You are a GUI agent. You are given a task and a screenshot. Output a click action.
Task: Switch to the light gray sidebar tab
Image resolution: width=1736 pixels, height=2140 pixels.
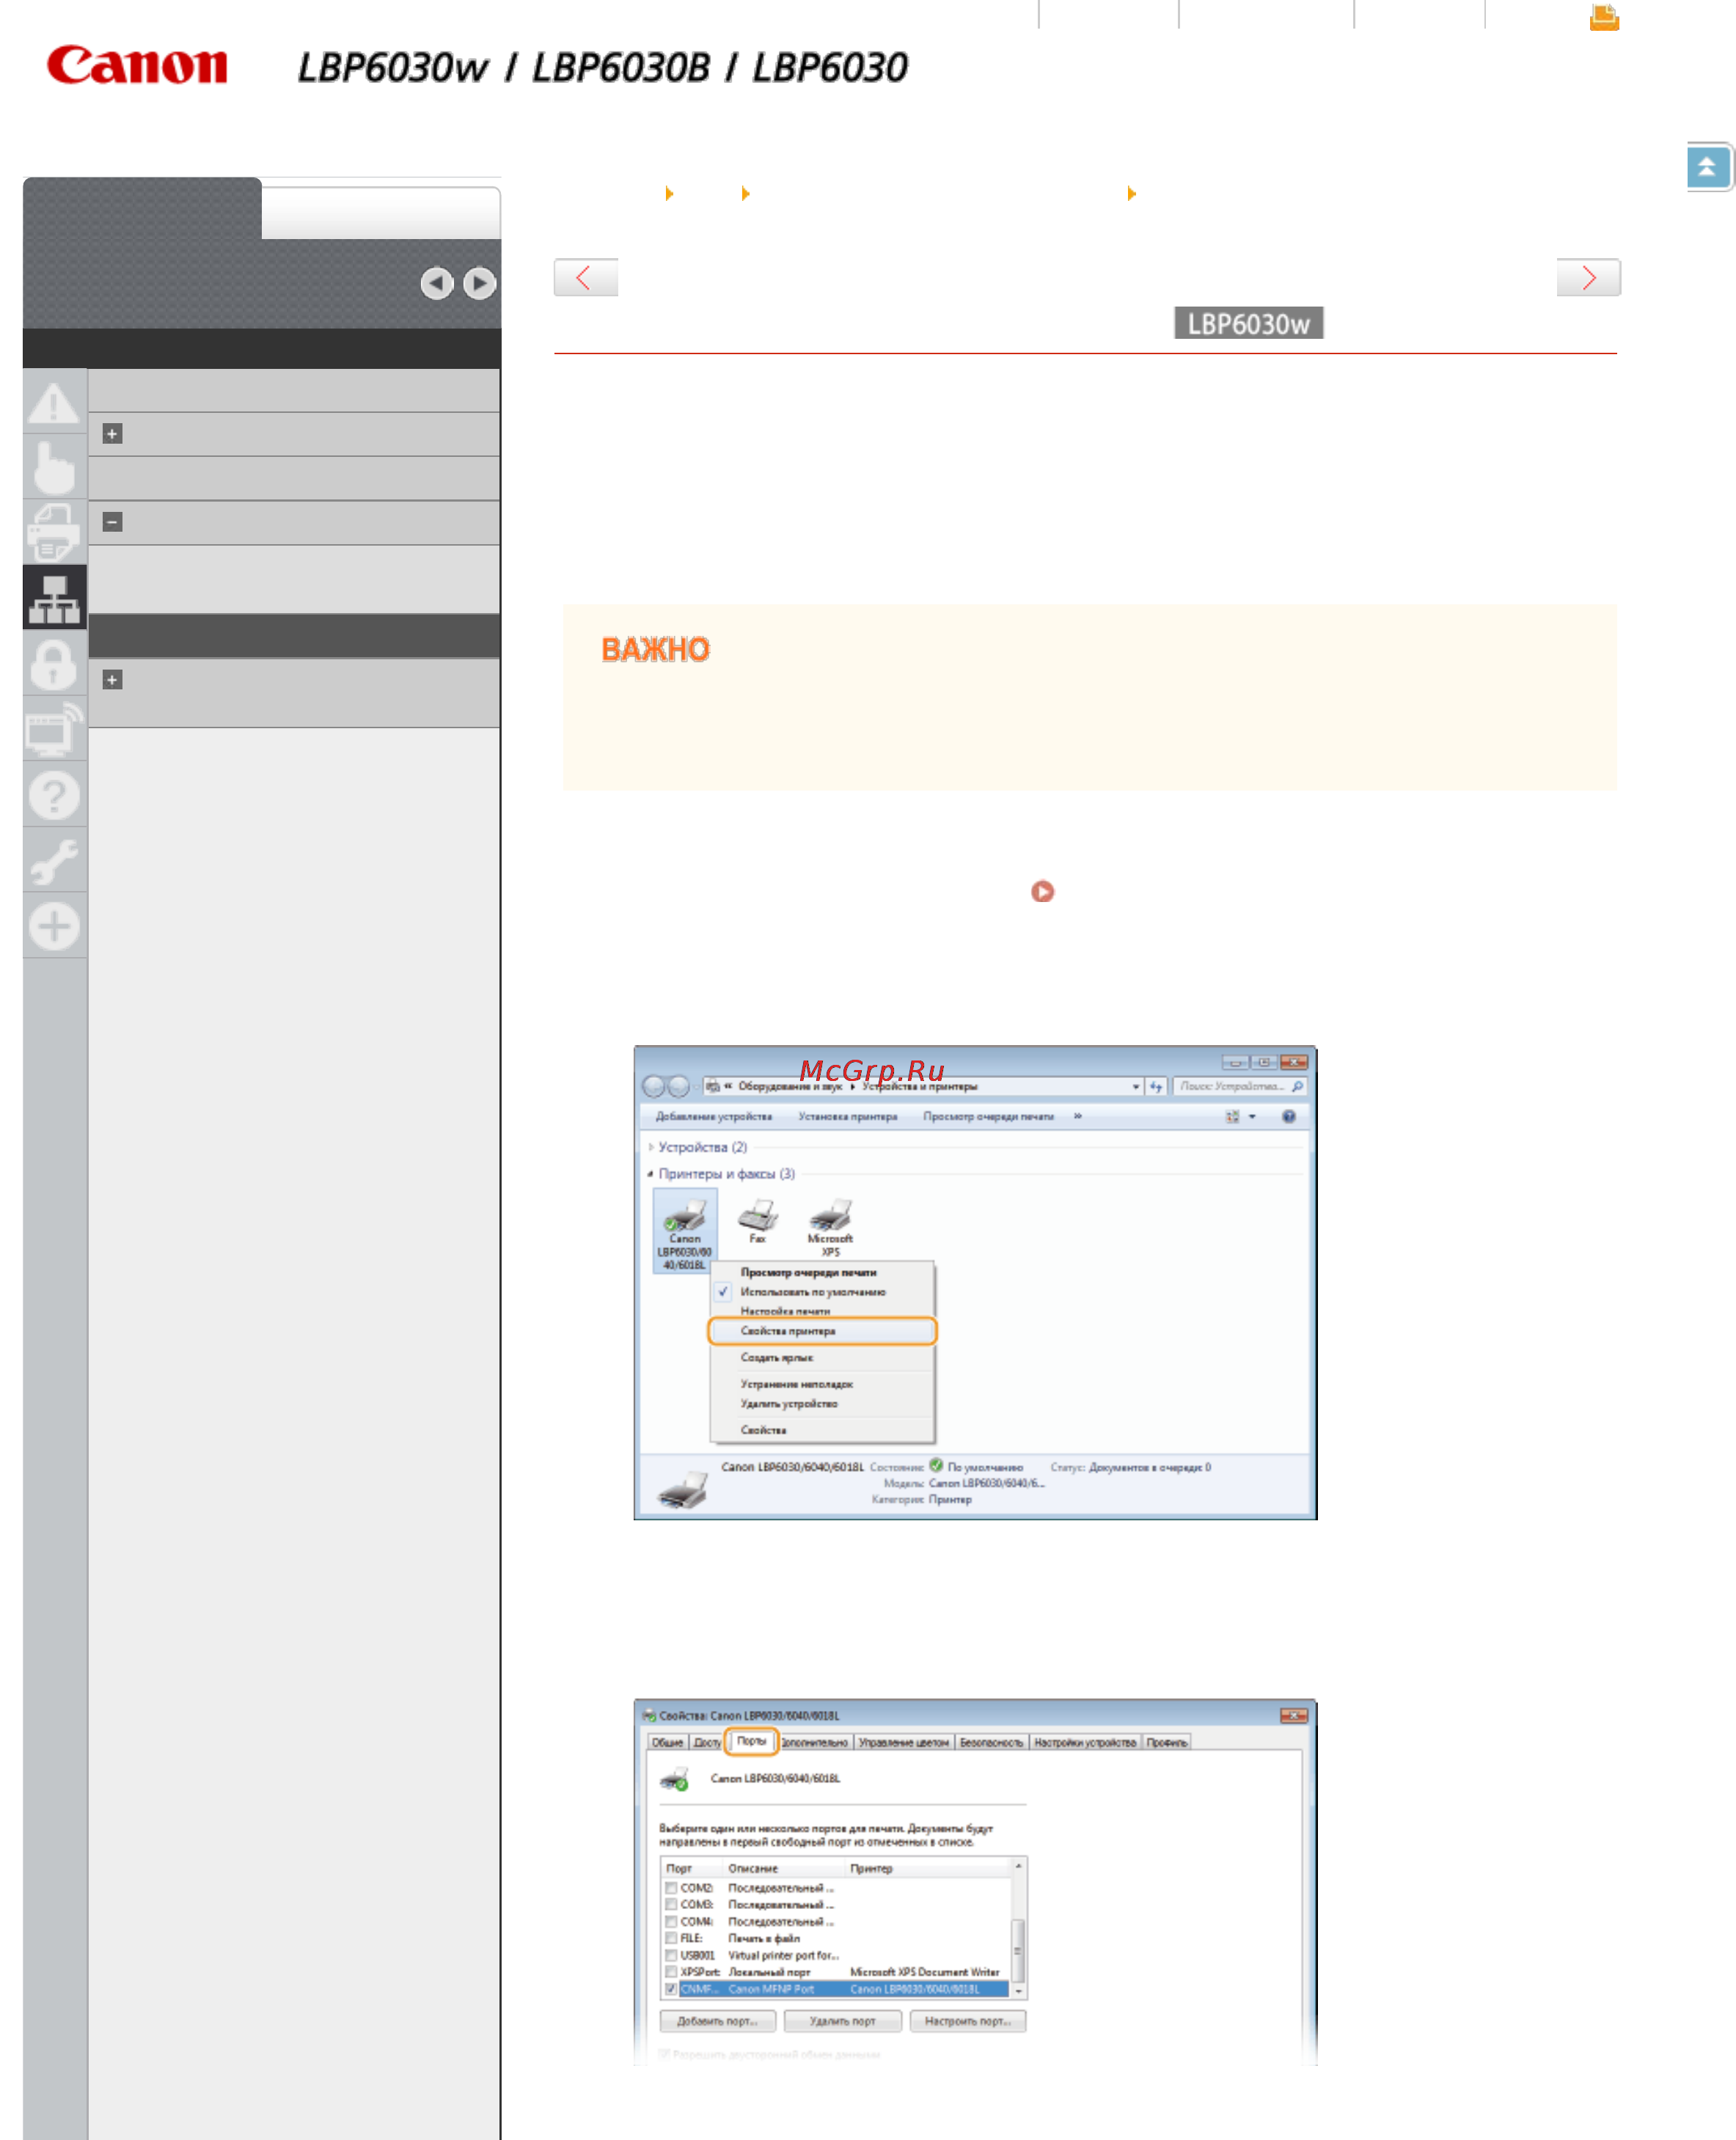tap(381, 212)
